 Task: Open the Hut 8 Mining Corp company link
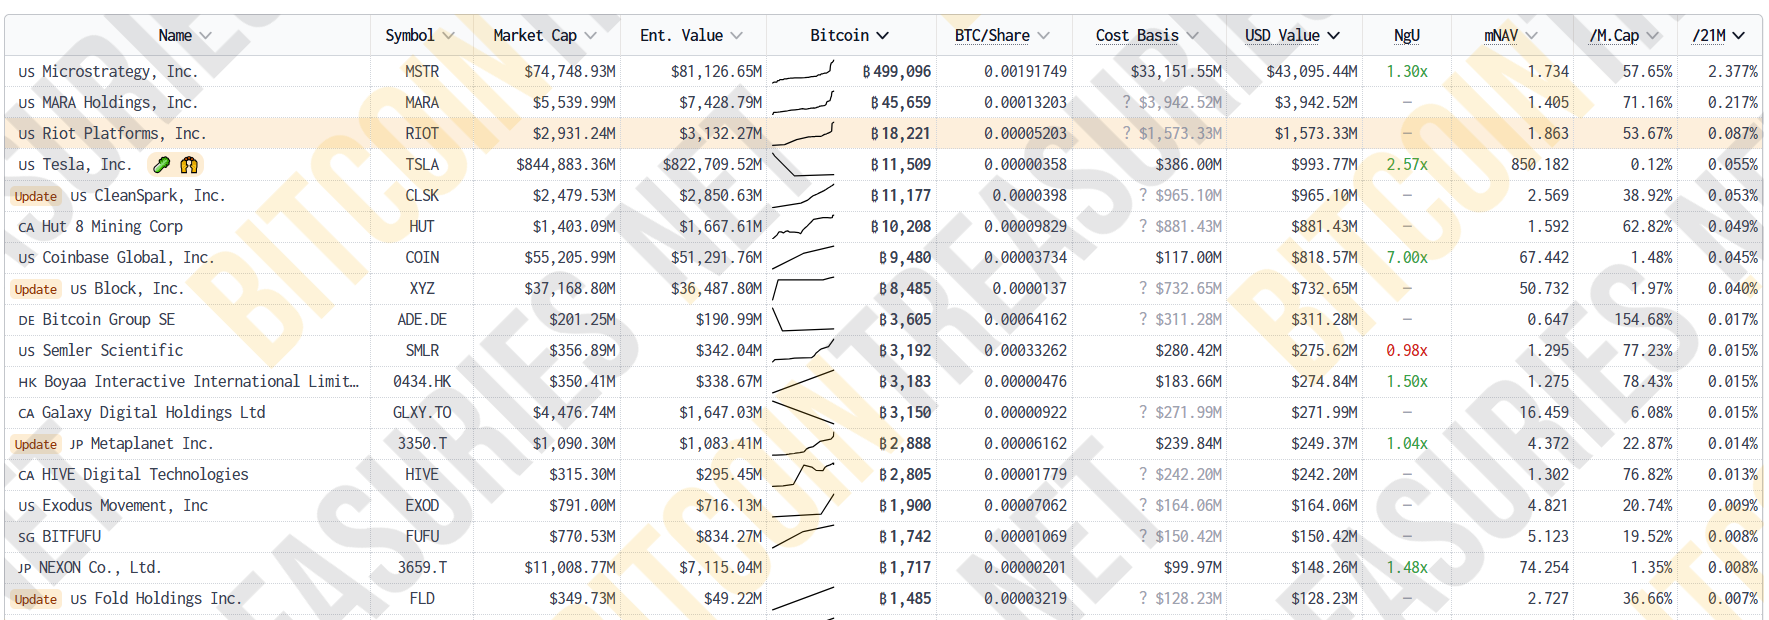[112, 226]
